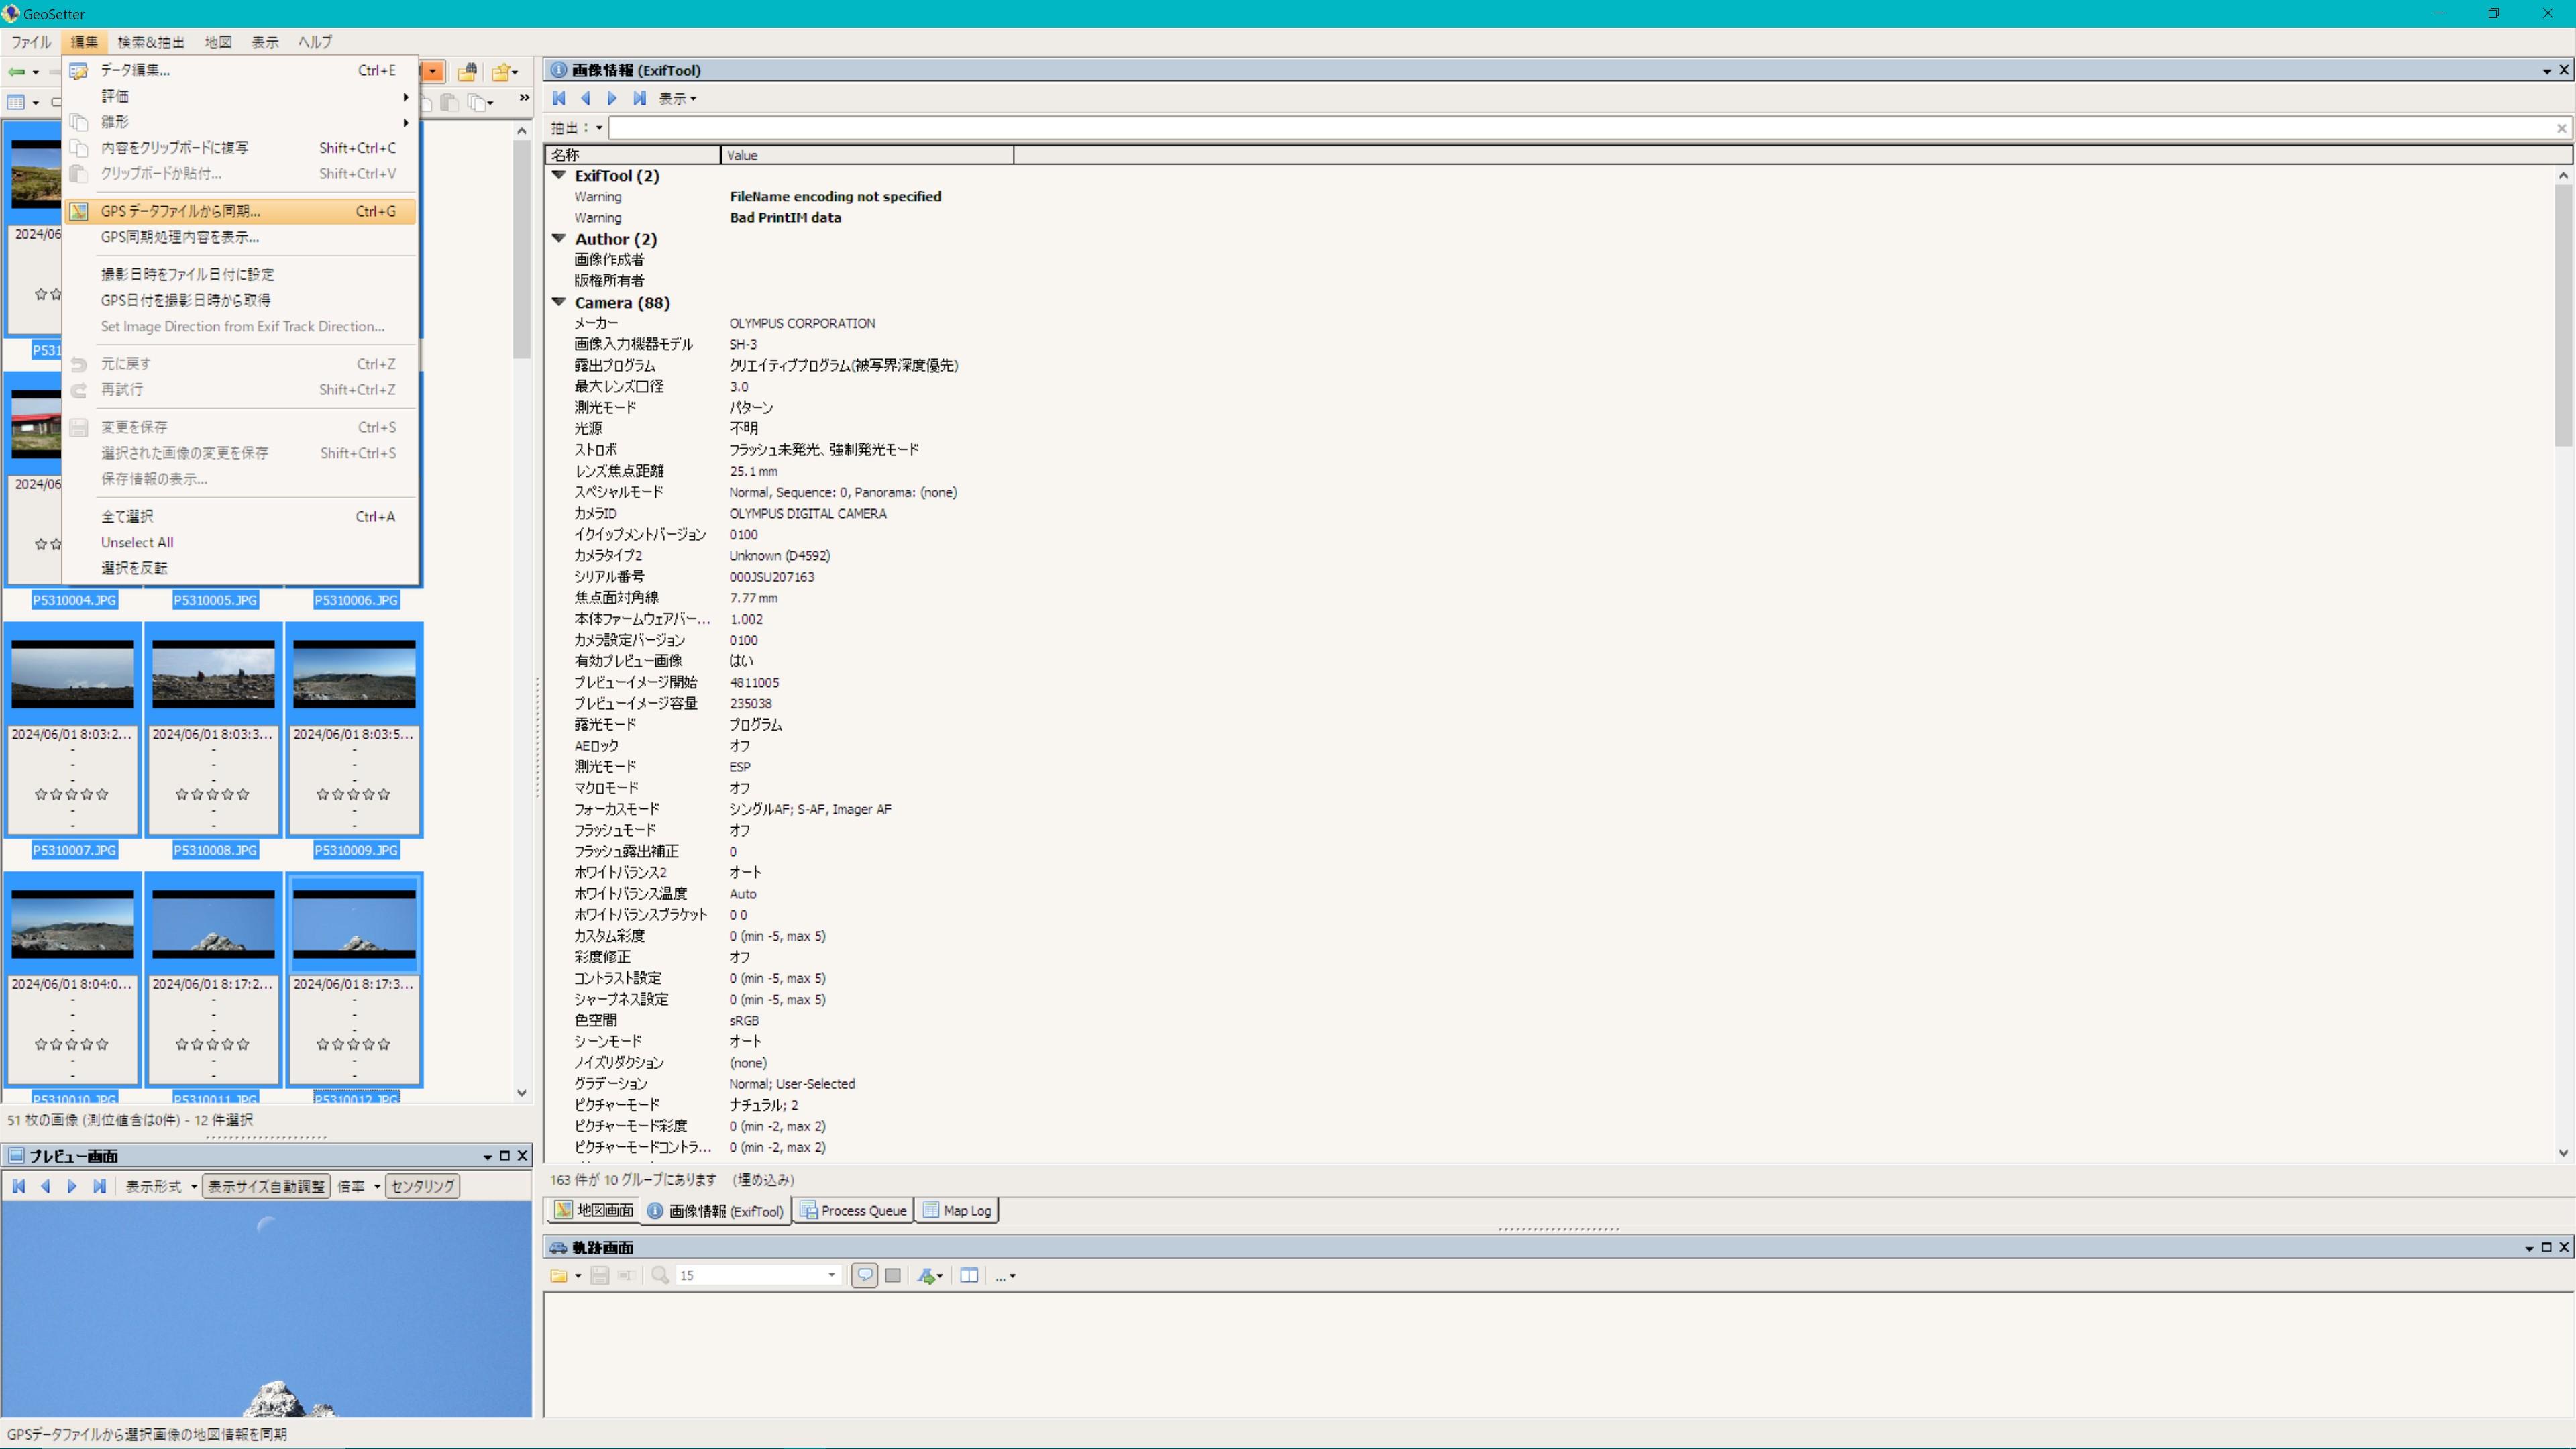Collapse the Camera (88) group

[x=559, y=302]
